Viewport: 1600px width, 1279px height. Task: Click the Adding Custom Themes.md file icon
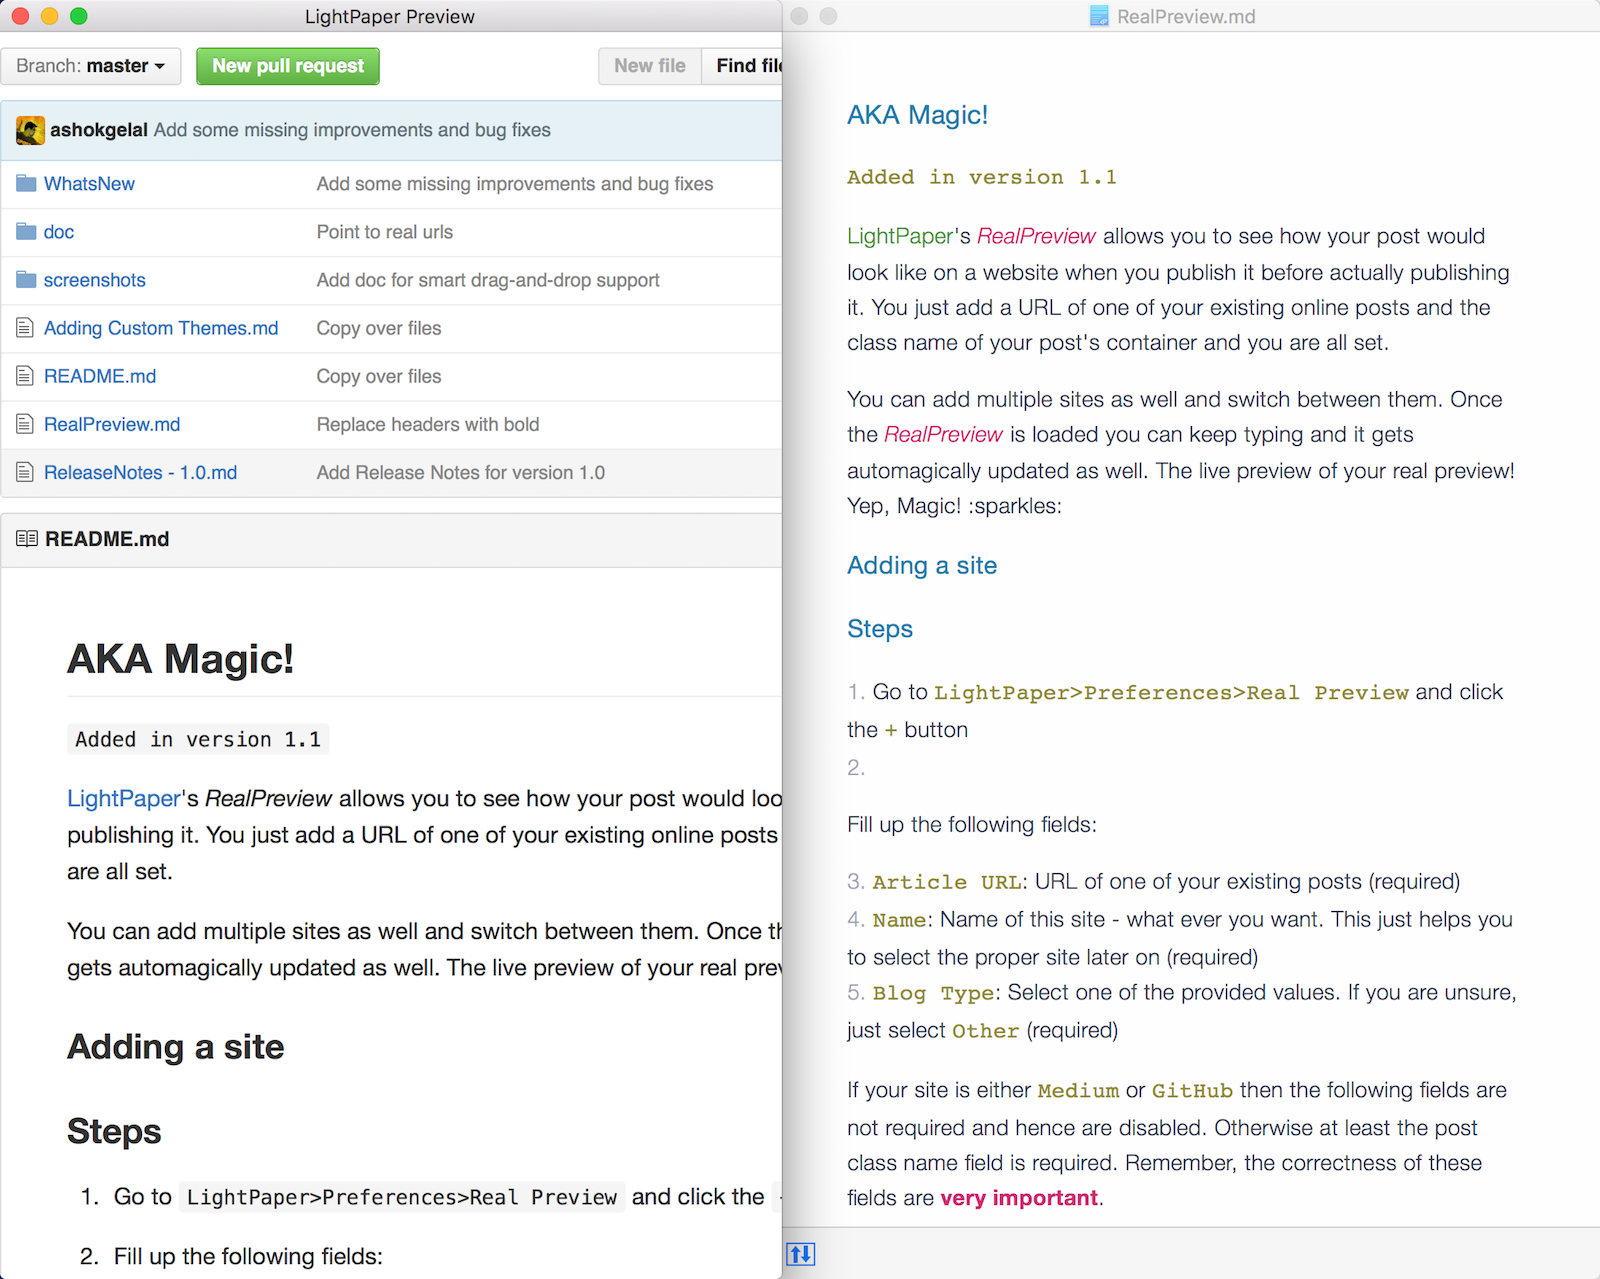(25, 328)
